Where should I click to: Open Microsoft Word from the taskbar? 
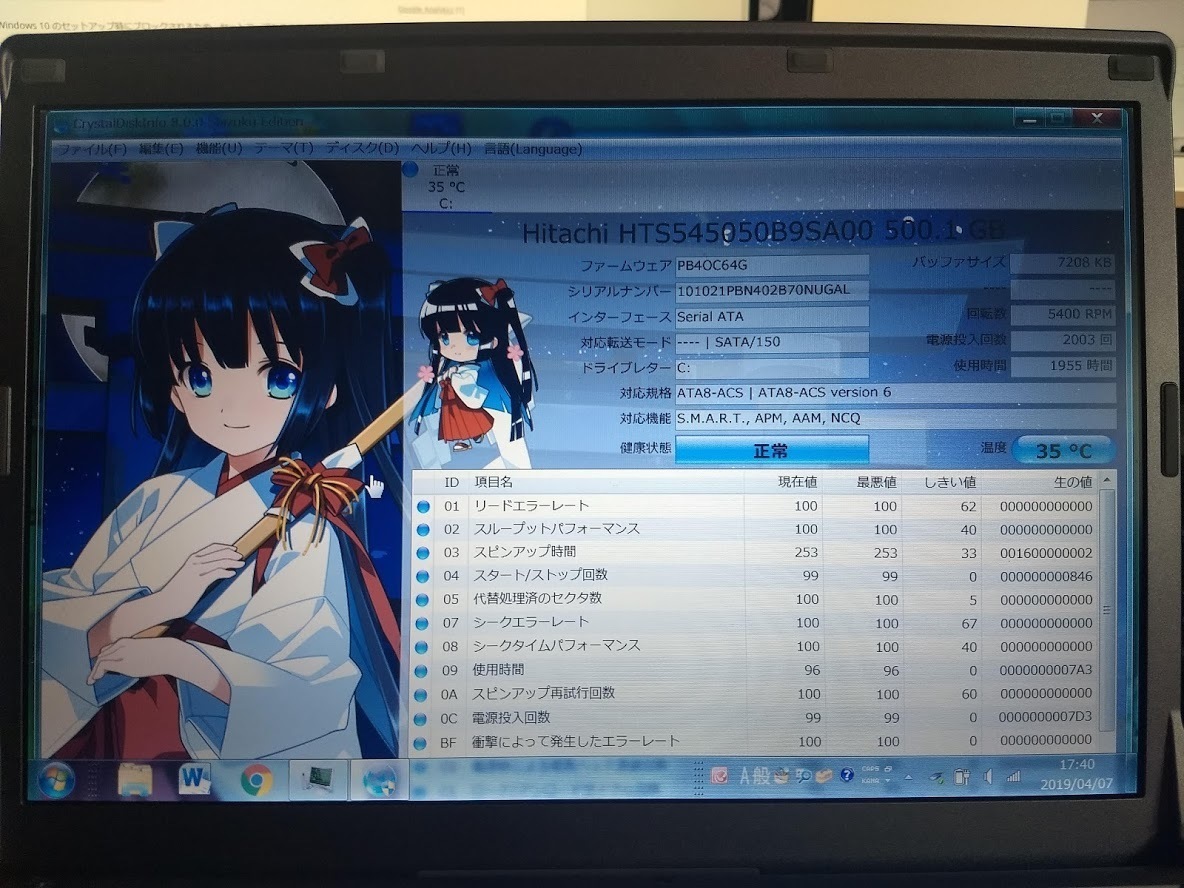click(x=194, y=779)
